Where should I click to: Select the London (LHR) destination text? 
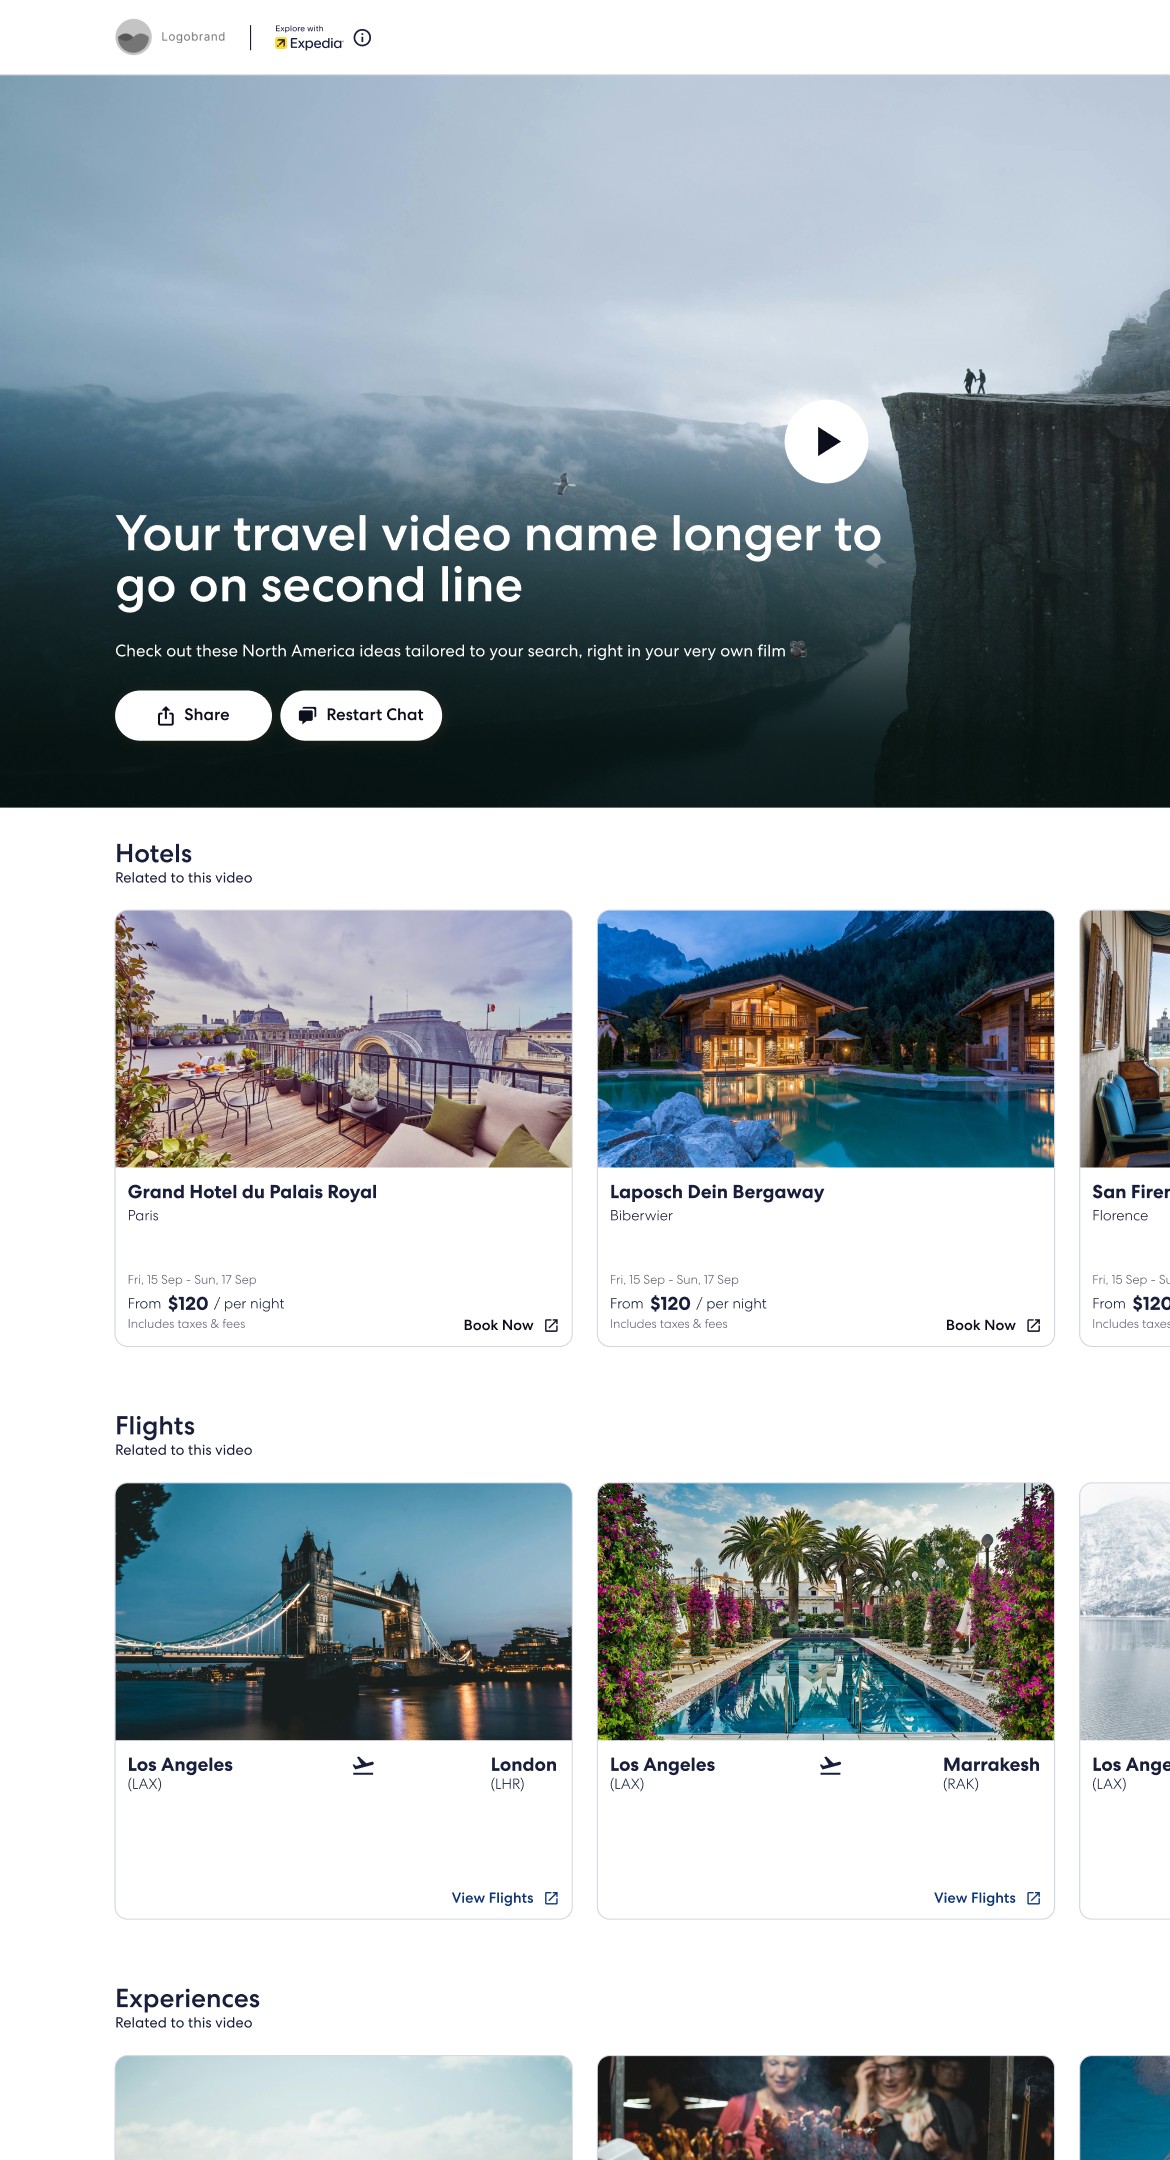[523, 1773]
